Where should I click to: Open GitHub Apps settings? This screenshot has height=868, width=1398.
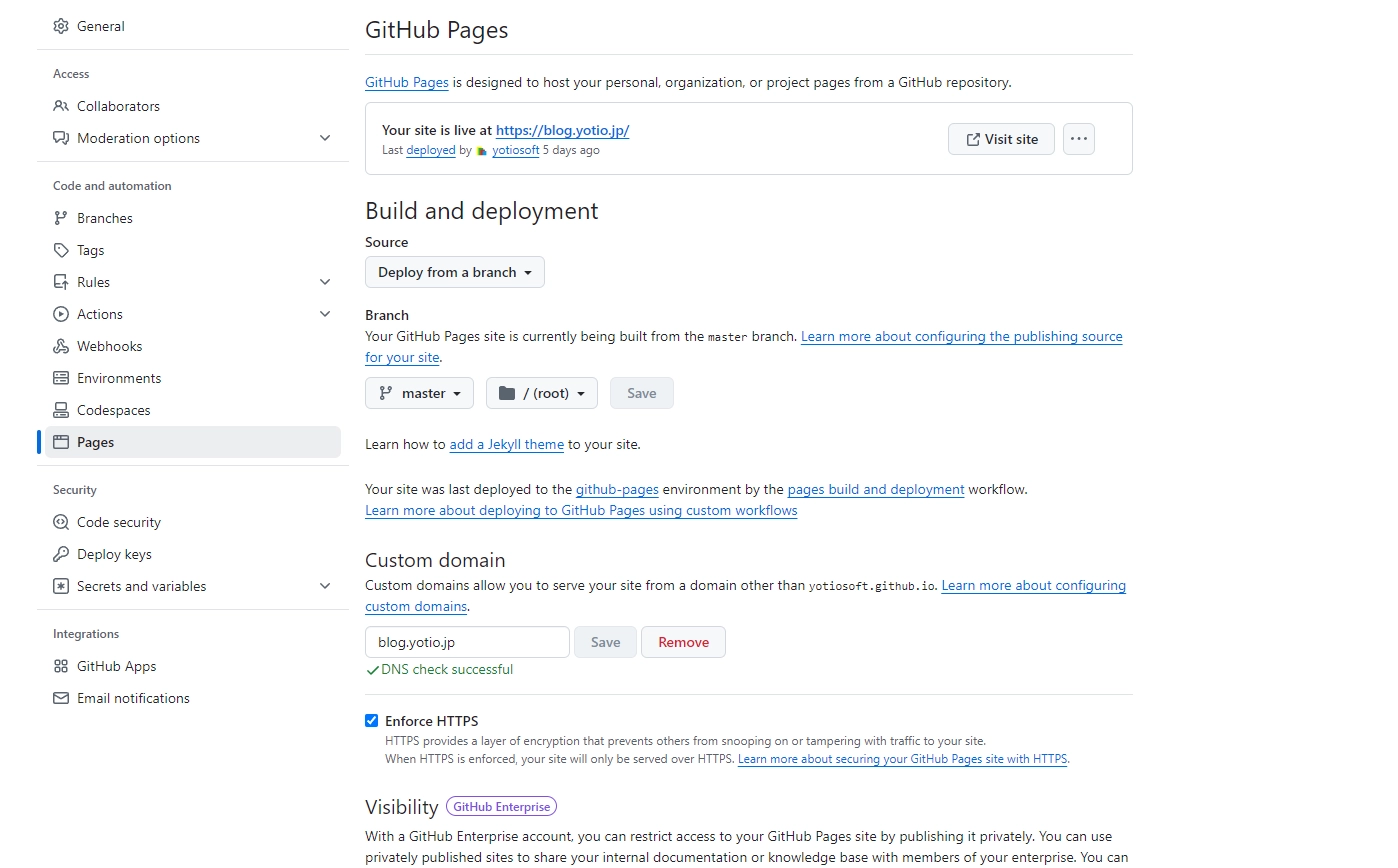tap(193, 666)
